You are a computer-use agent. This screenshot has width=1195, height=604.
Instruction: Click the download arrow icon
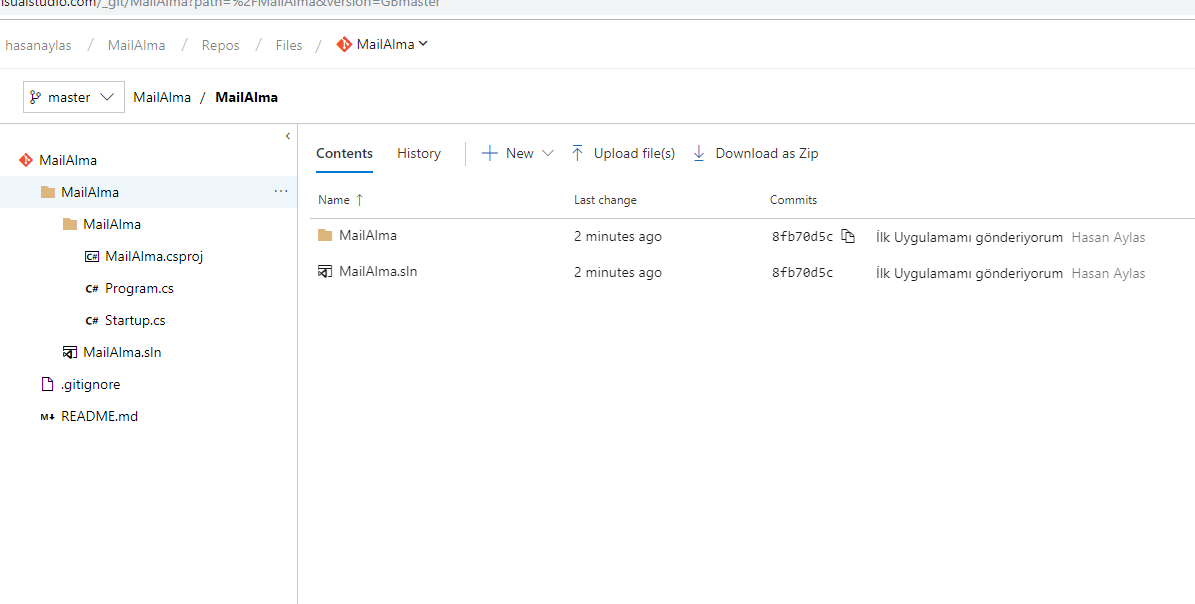pos(699,153)
